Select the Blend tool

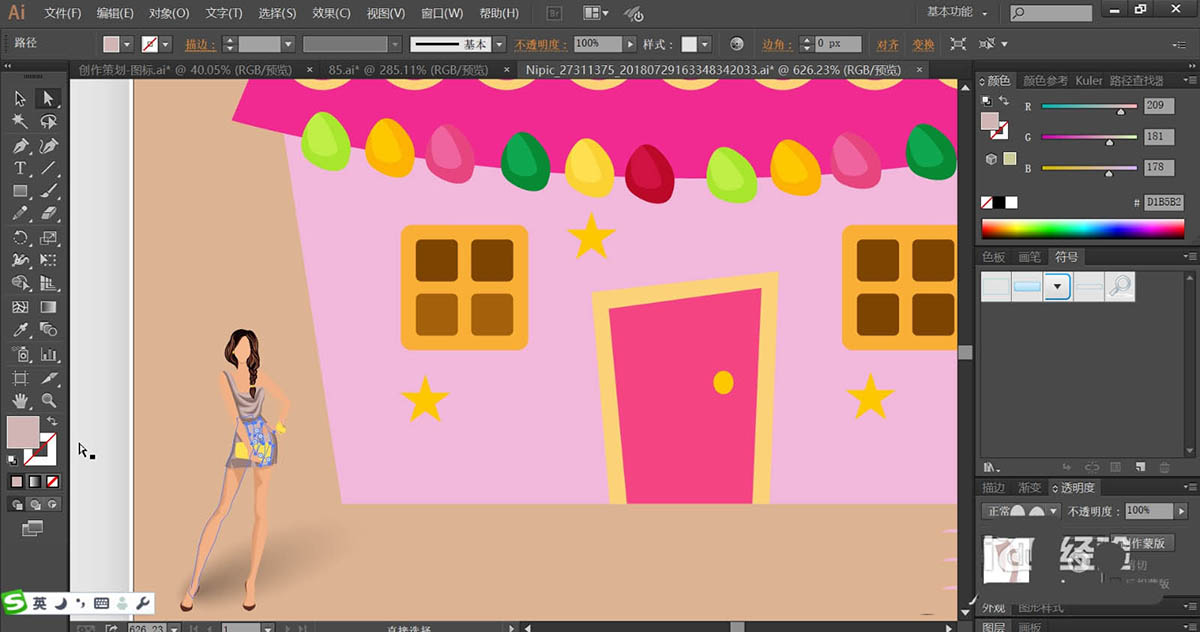[48, 330]
